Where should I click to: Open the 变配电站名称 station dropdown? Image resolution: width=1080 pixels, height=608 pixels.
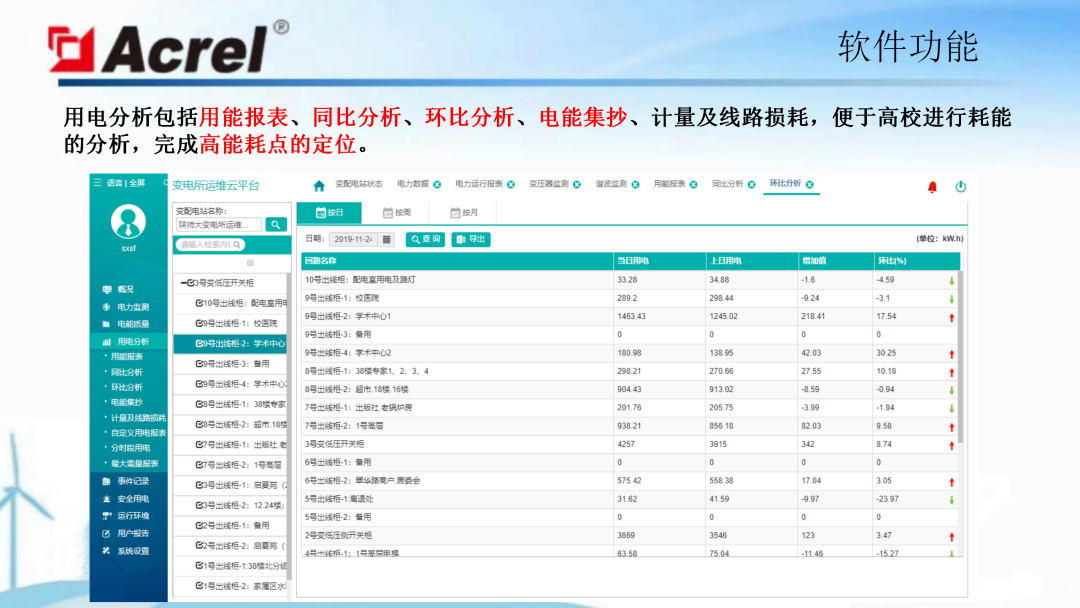tap(219, 224)
